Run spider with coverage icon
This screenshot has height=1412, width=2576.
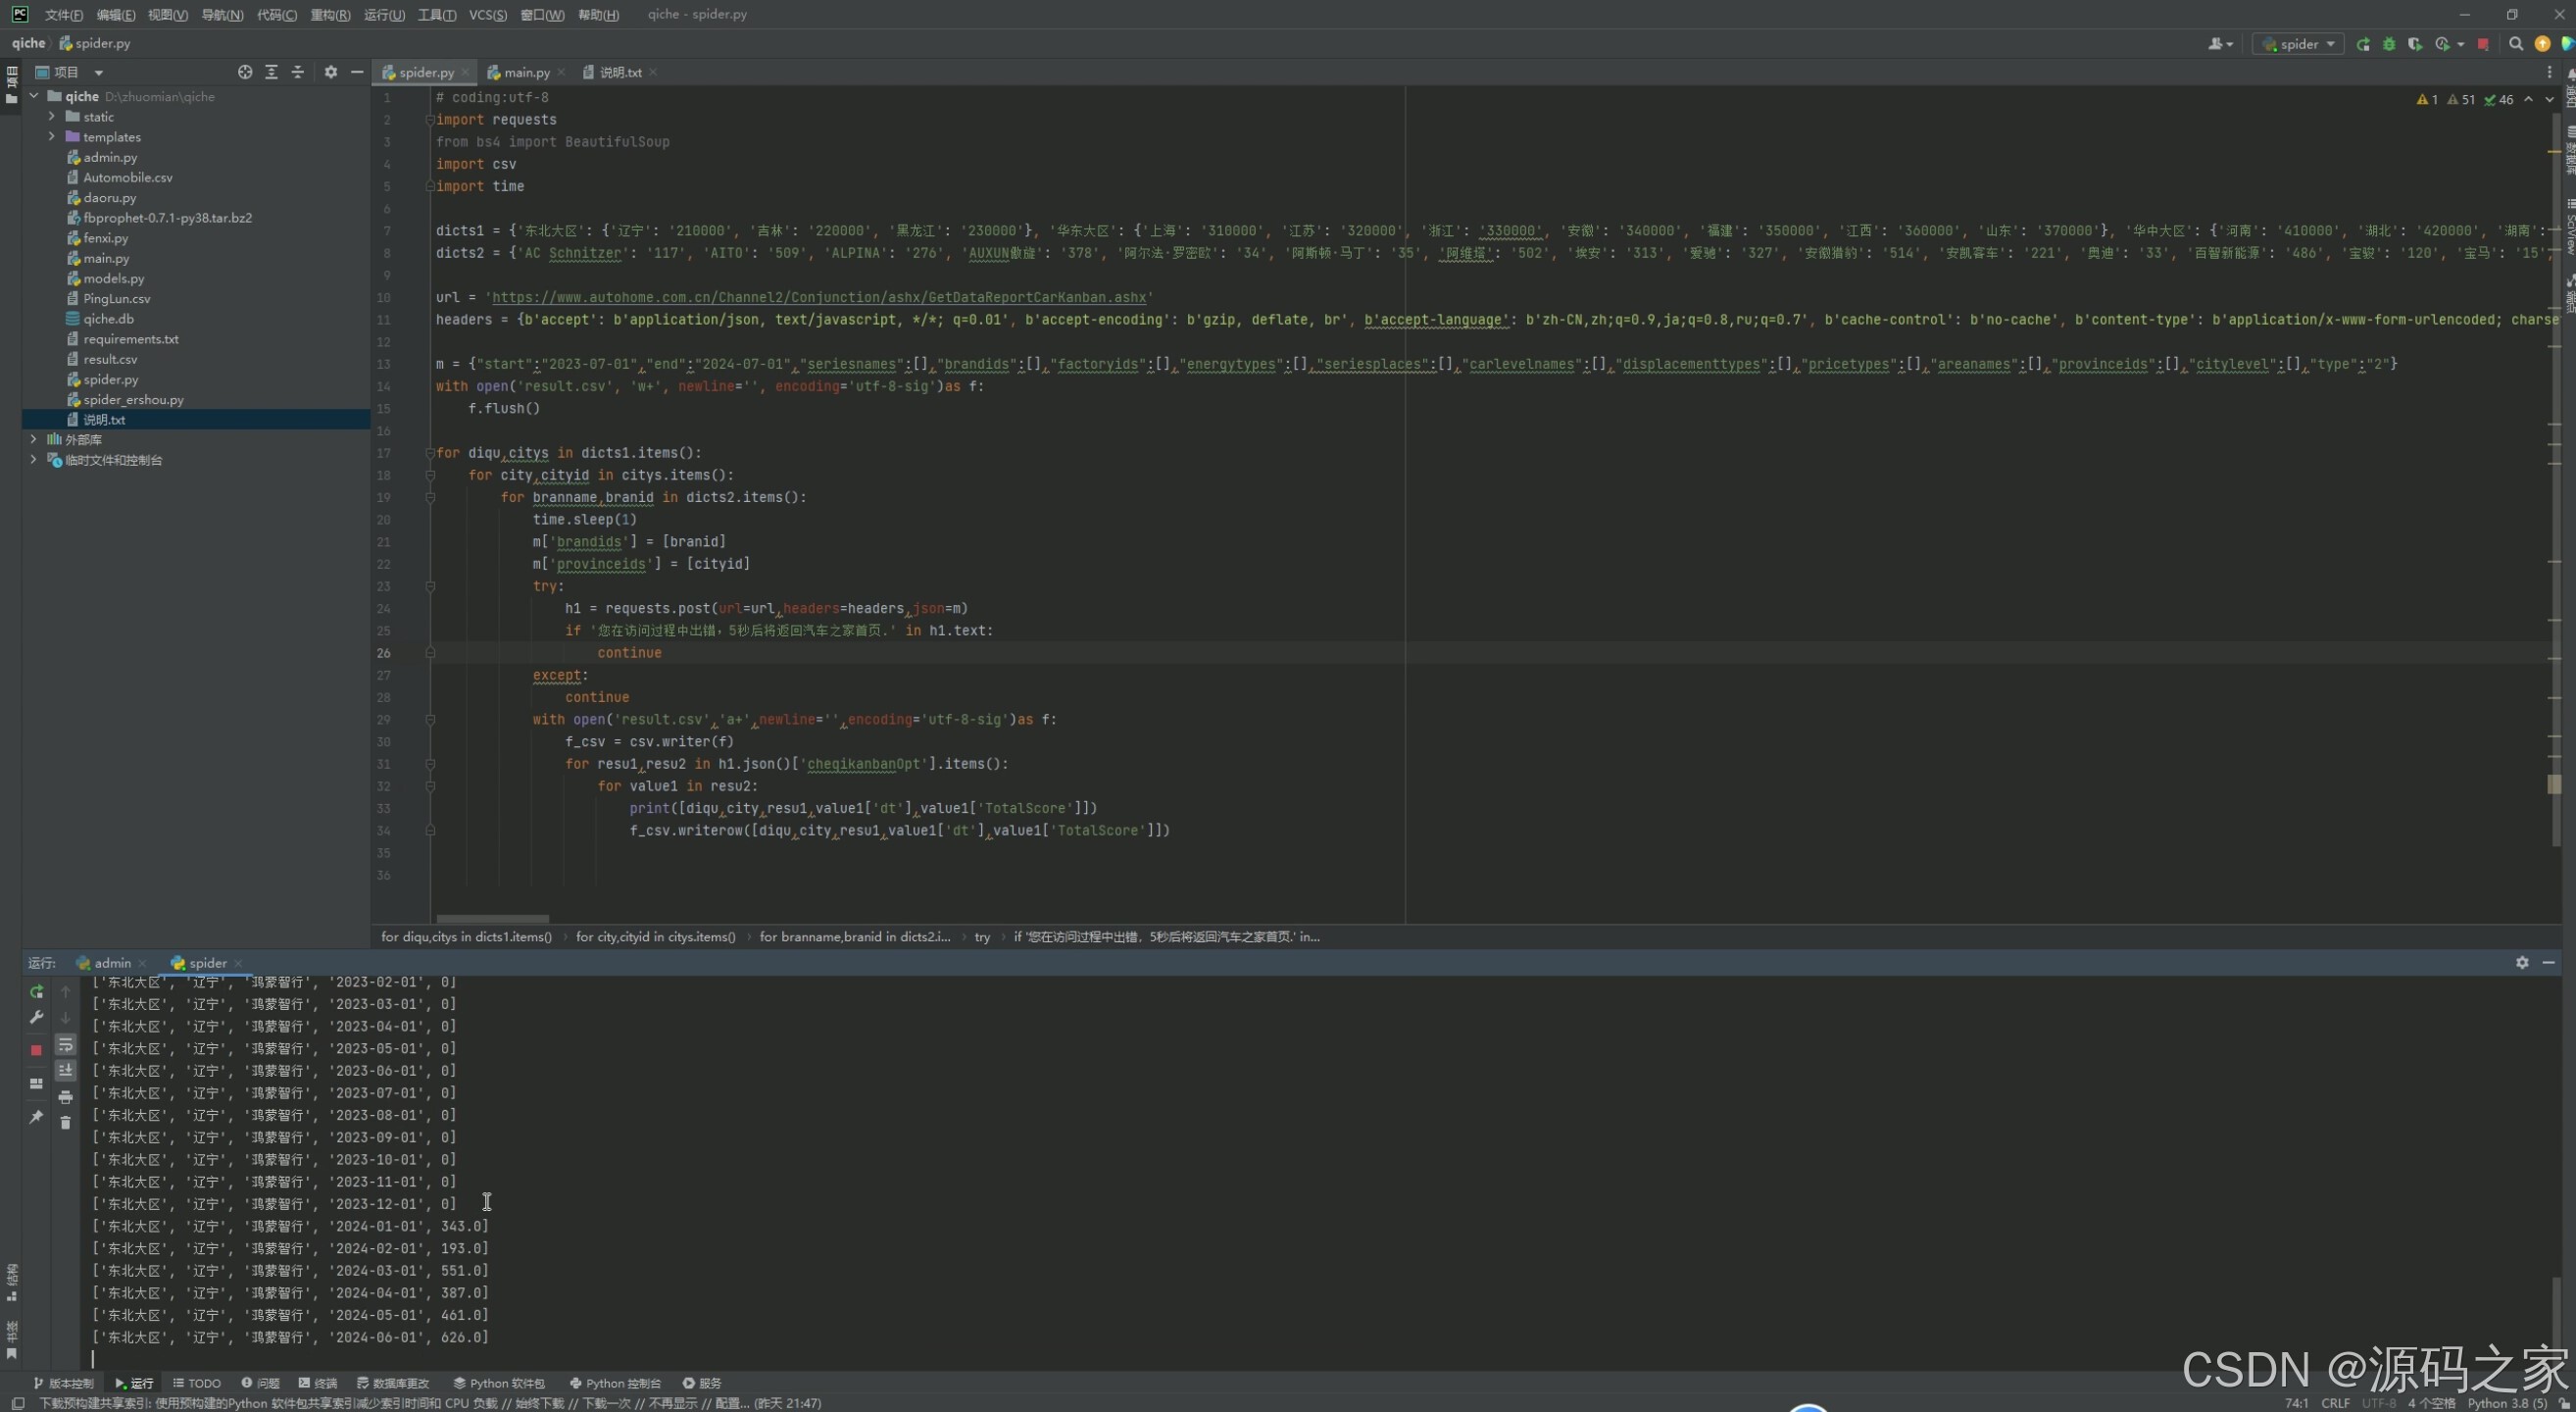pos(2415,44)
